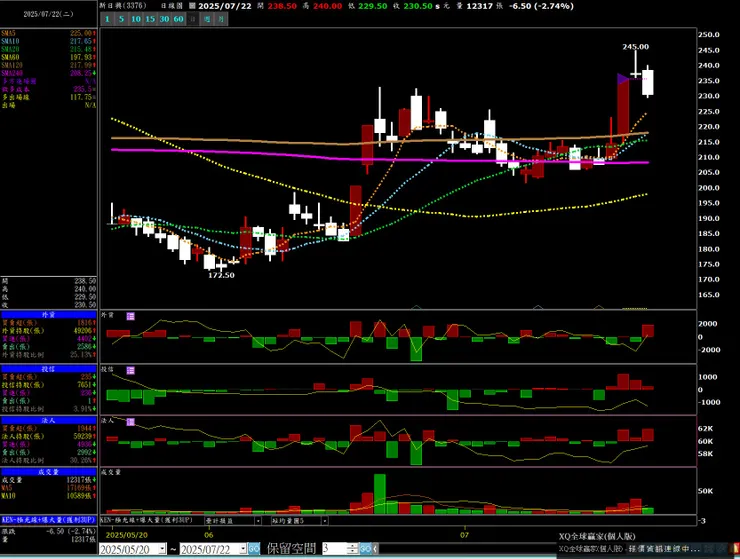The image size is (740, 559).
Task: Click the MA5 volume value row
Action: 49,488
